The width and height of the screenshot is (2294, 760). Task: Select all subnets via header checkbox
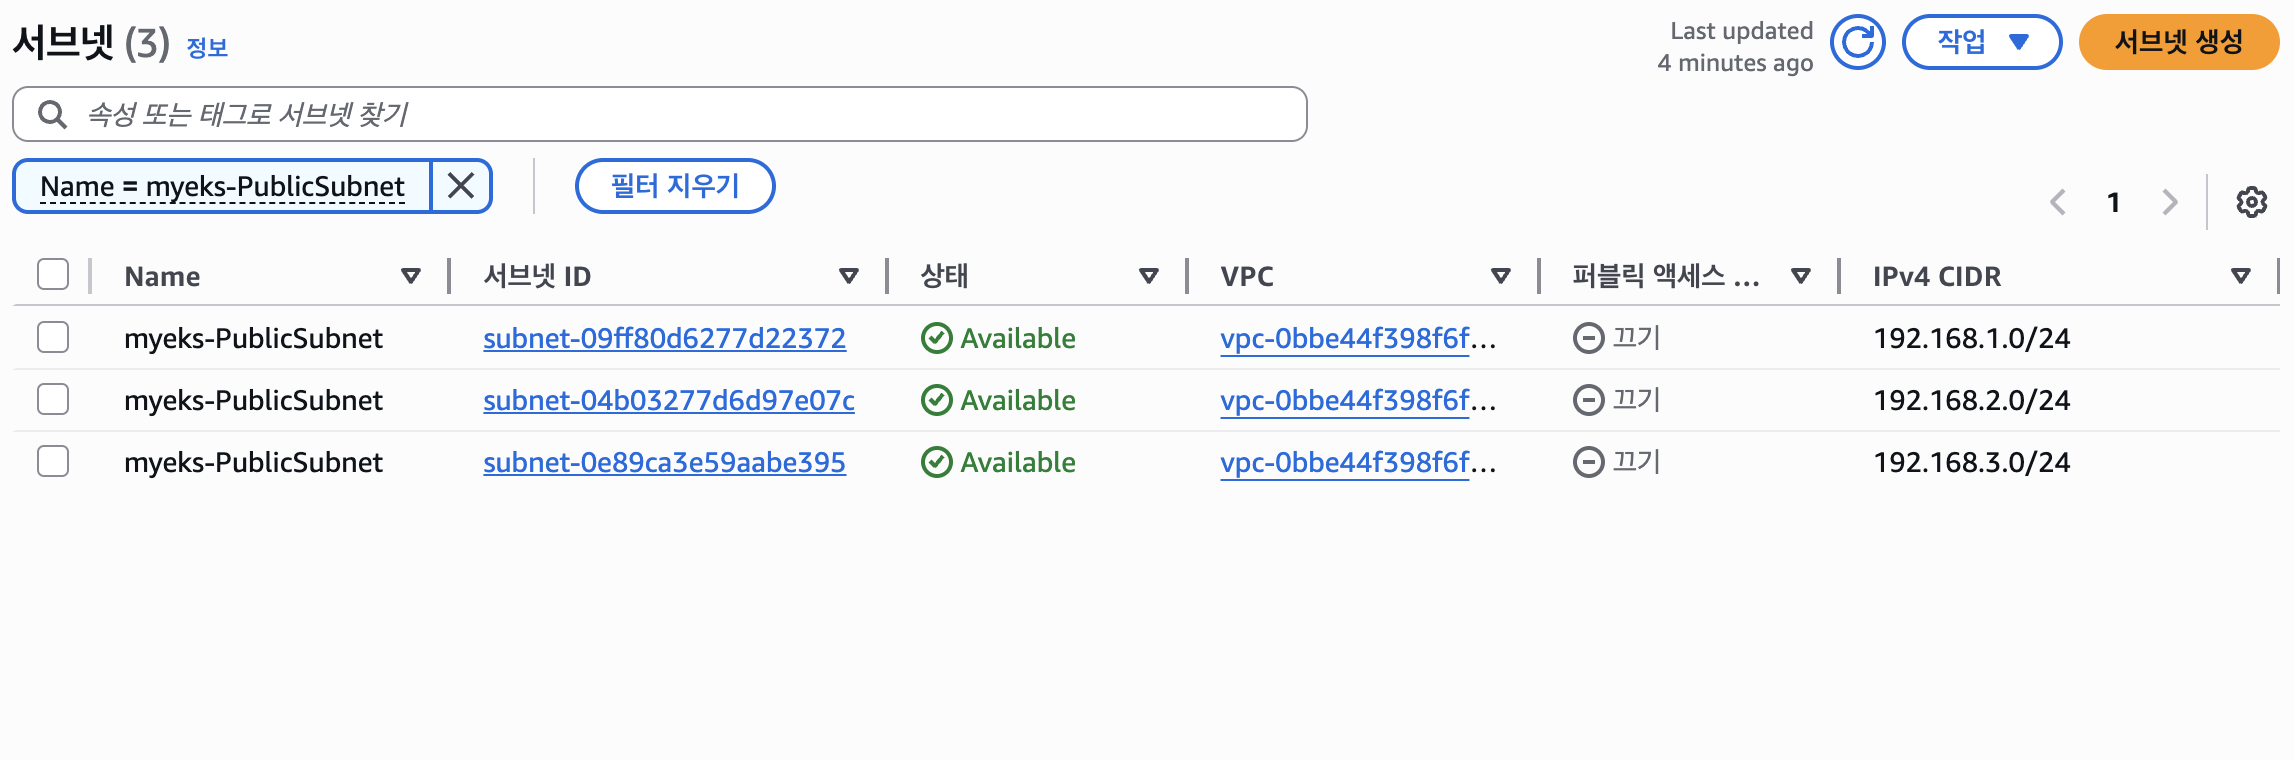click(53, 275)
